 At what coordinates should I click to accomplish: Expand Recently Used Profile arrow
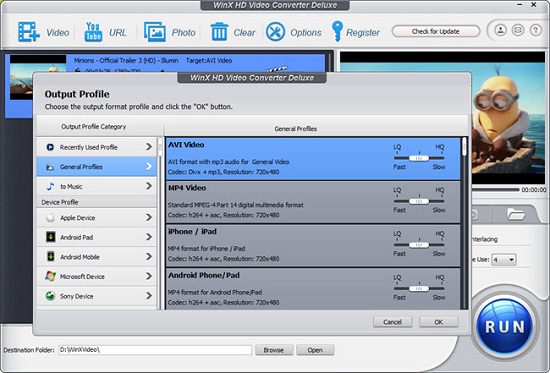pyautogui.click(x=149, y=147)
